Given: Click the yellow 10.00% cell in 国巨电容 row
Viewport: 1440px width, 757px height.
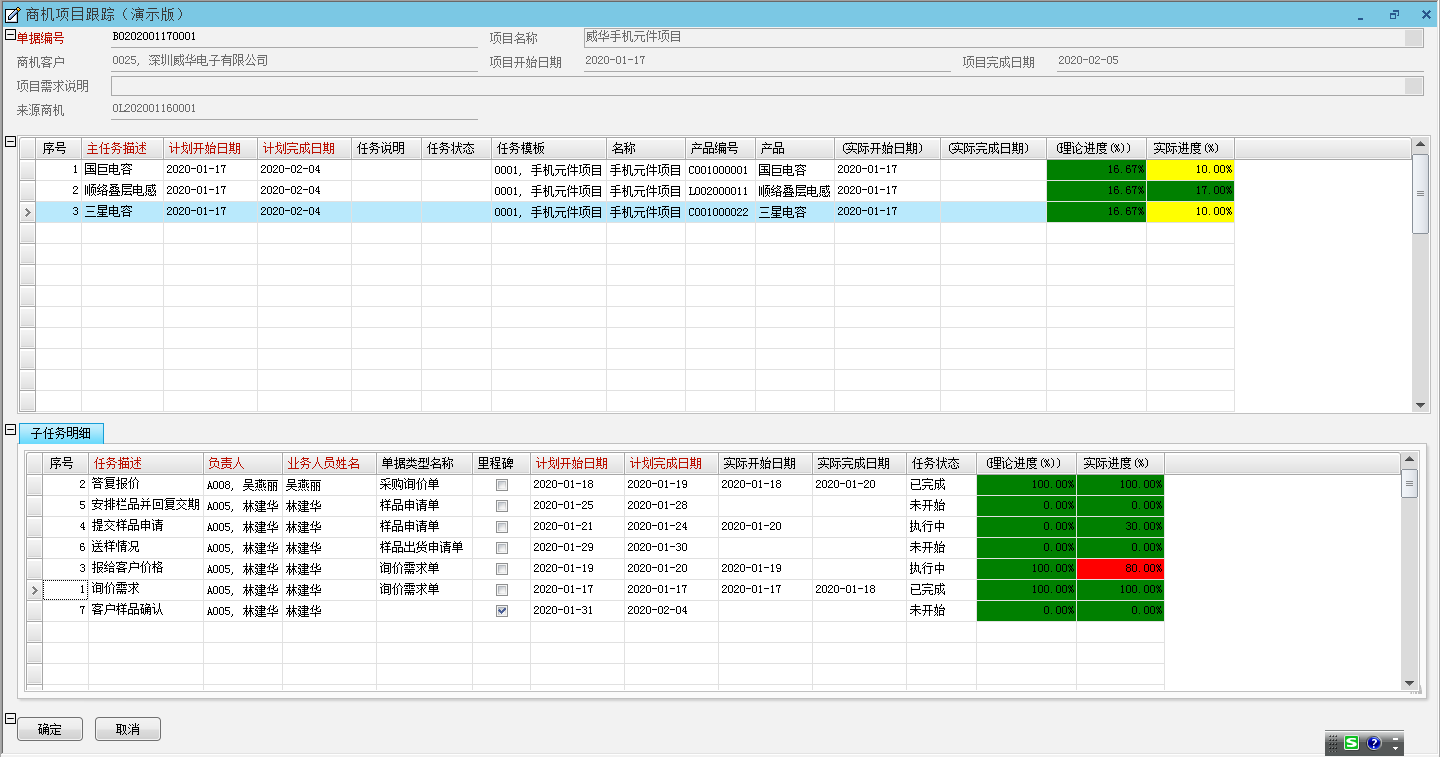Looking at the screenshot, I should click(1190, 169).
